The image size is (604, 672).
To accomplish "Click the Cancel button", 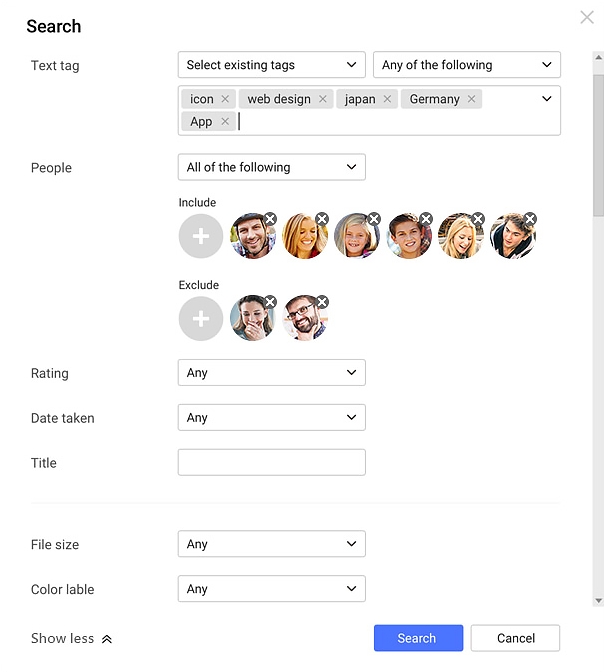I will (515, 638).
